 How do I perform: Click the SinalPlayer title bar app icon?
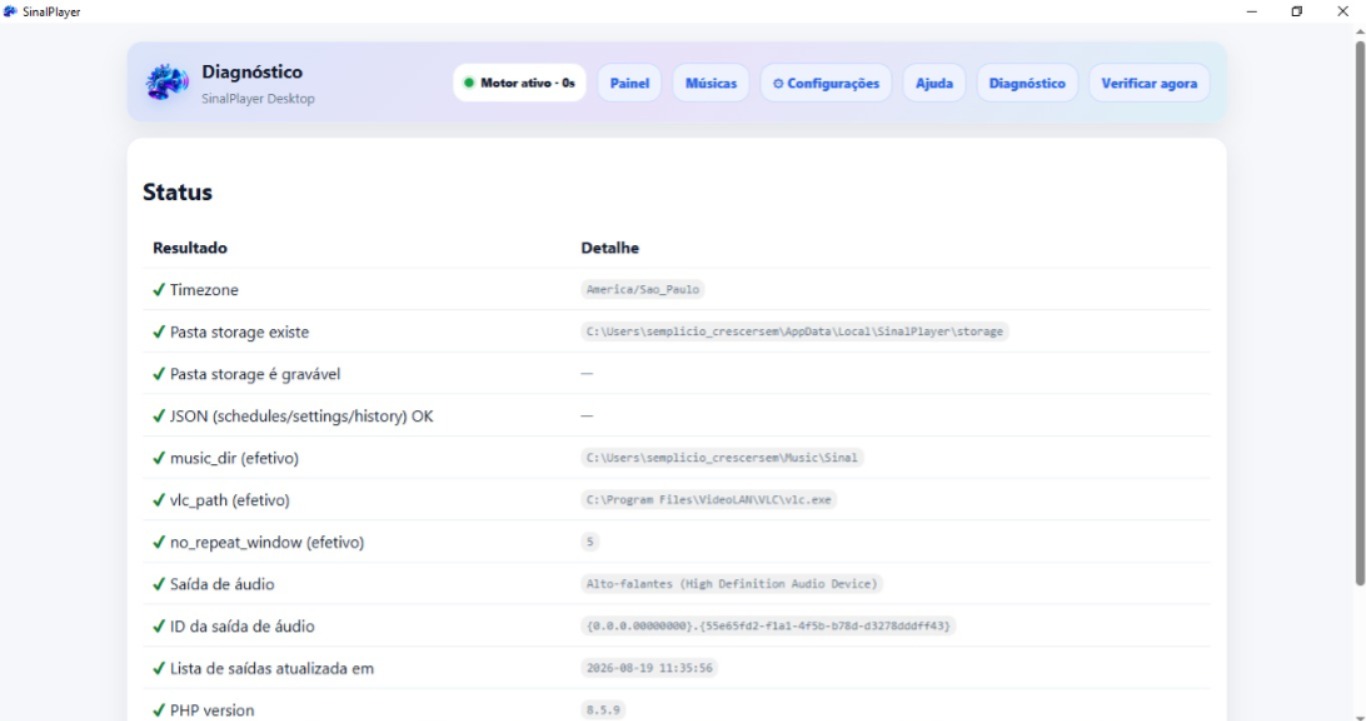pos(10,11)
